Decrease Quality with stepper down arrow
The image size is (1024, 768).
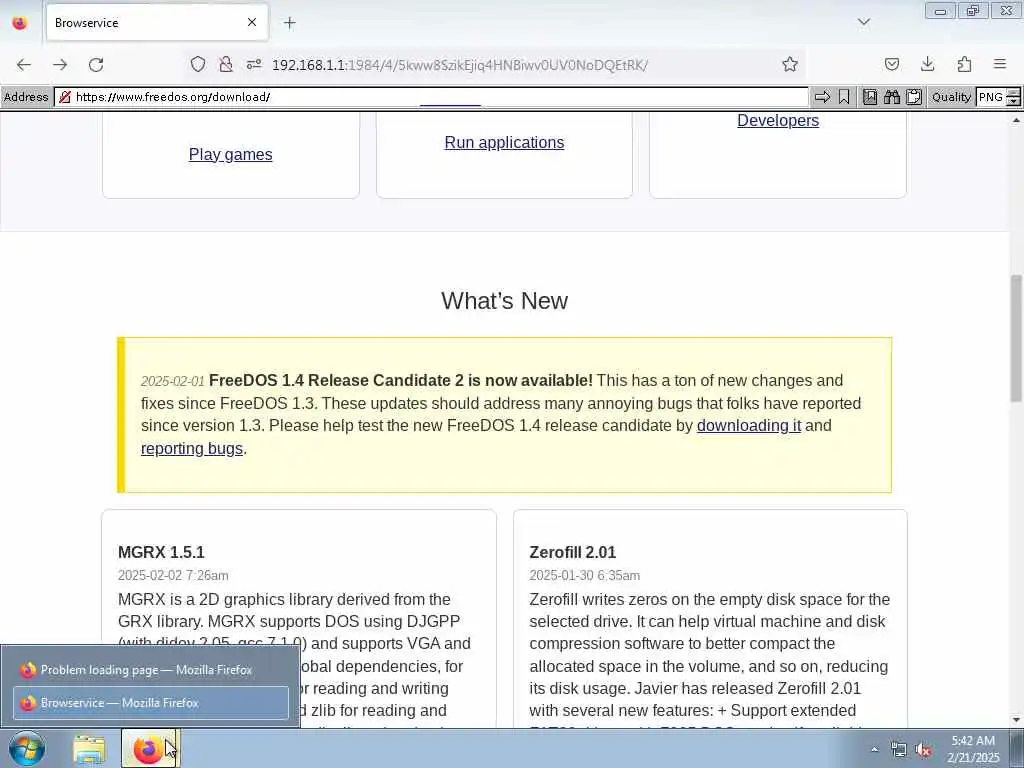pyautogui.click(x=1013, y=101)
